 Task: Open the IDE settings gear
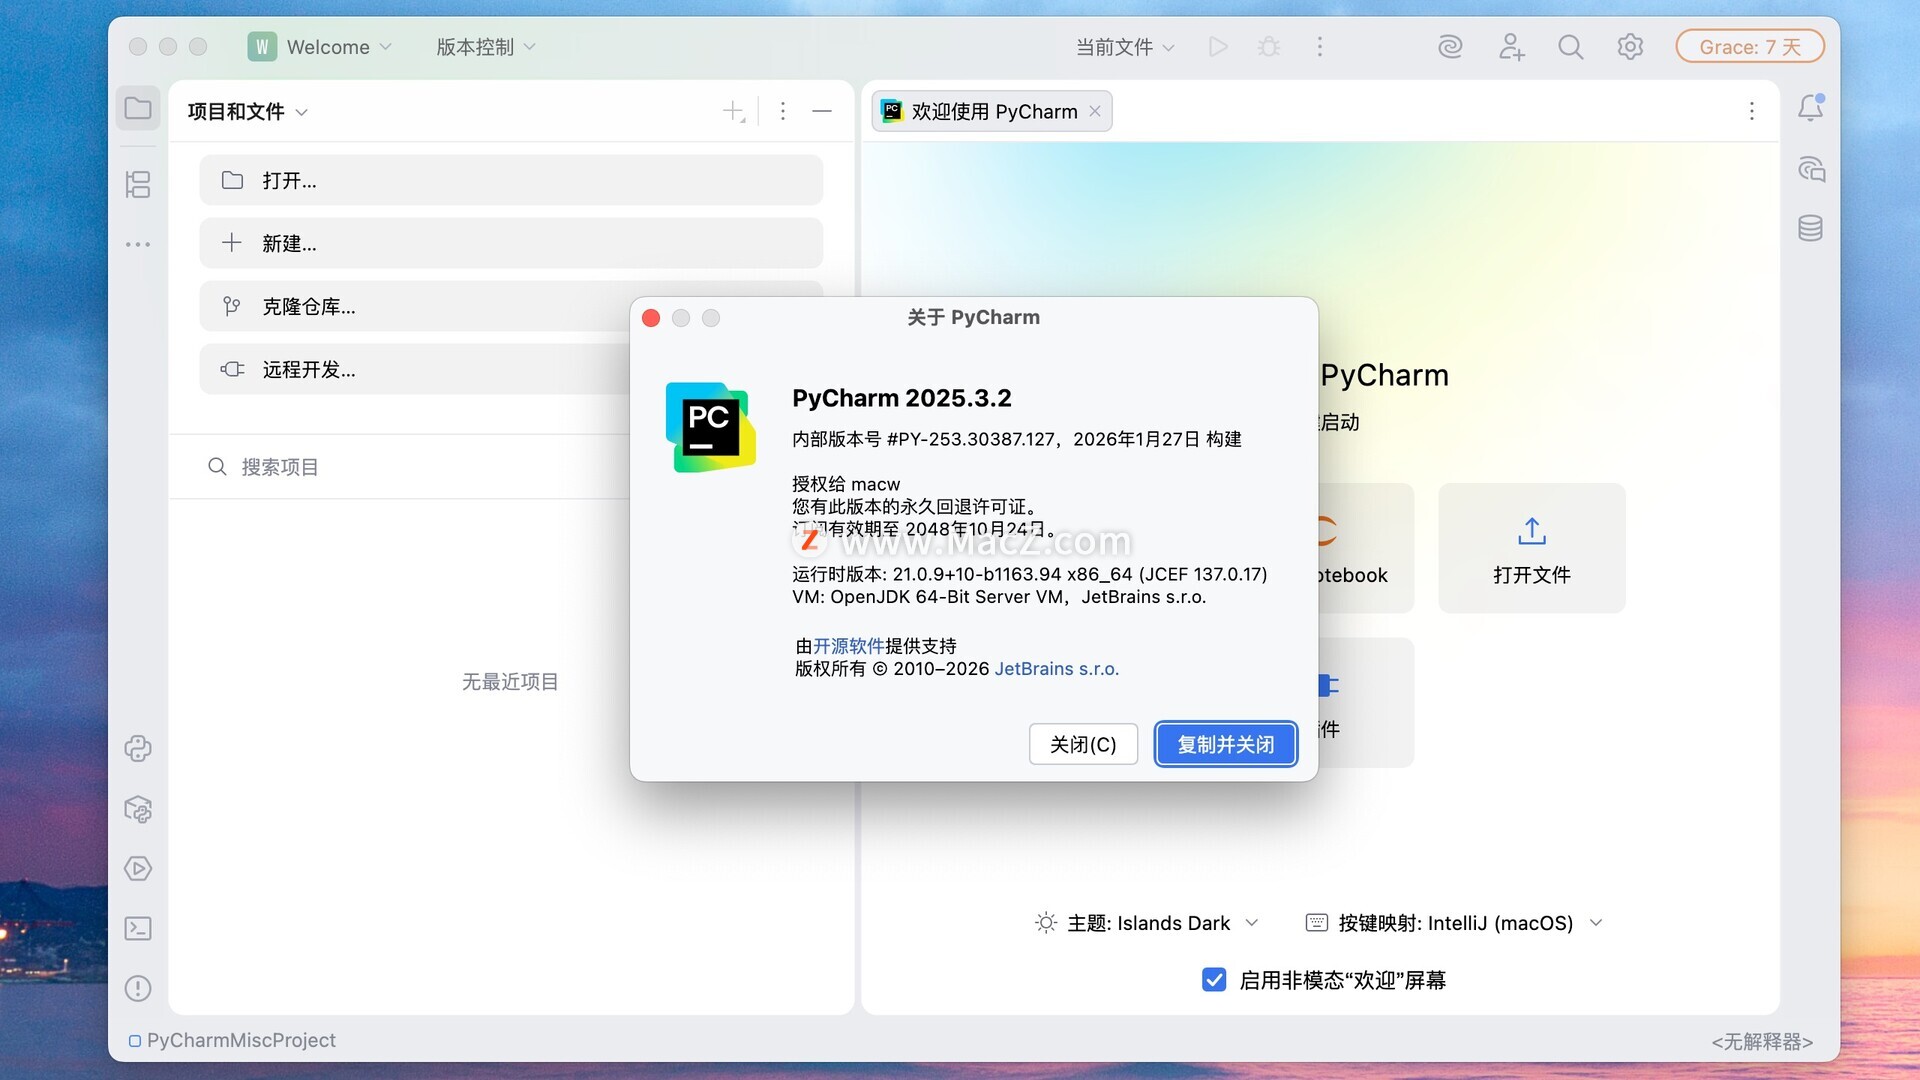(1630, 47)
